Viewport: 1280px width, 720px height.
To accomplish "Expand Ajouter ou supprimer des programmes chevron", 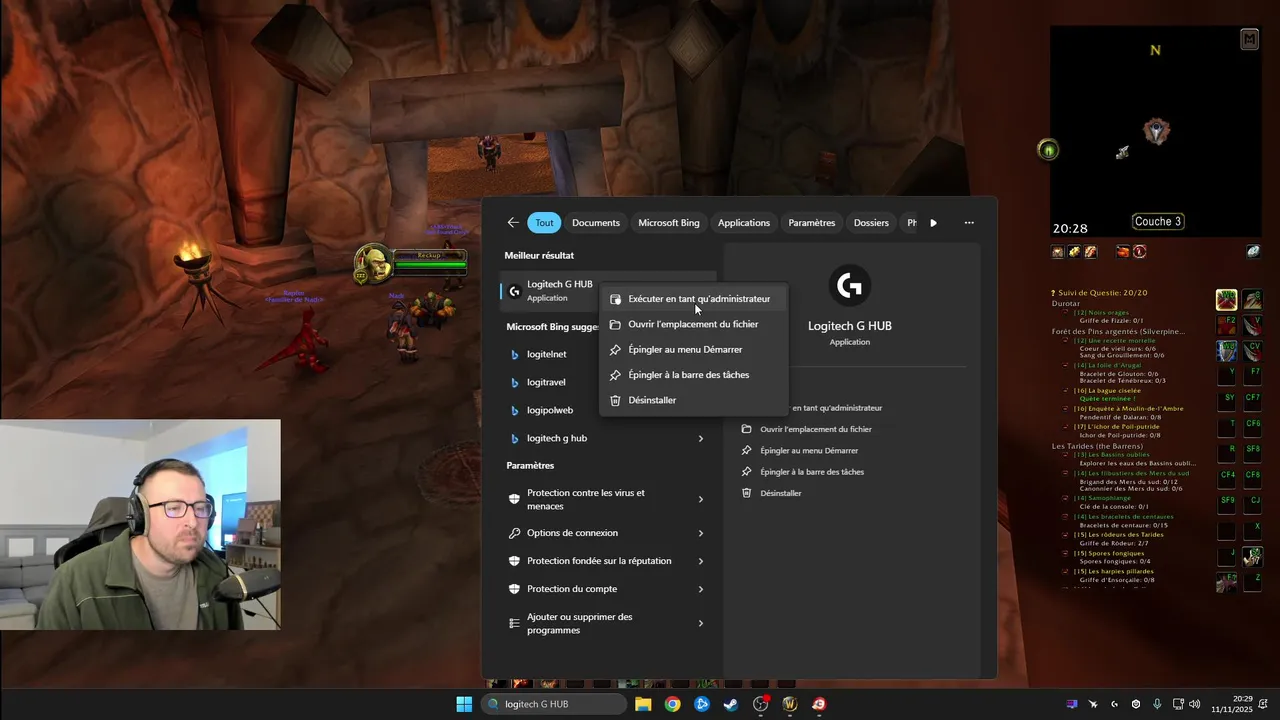I will pyautogui.click(x=700, y=623).
